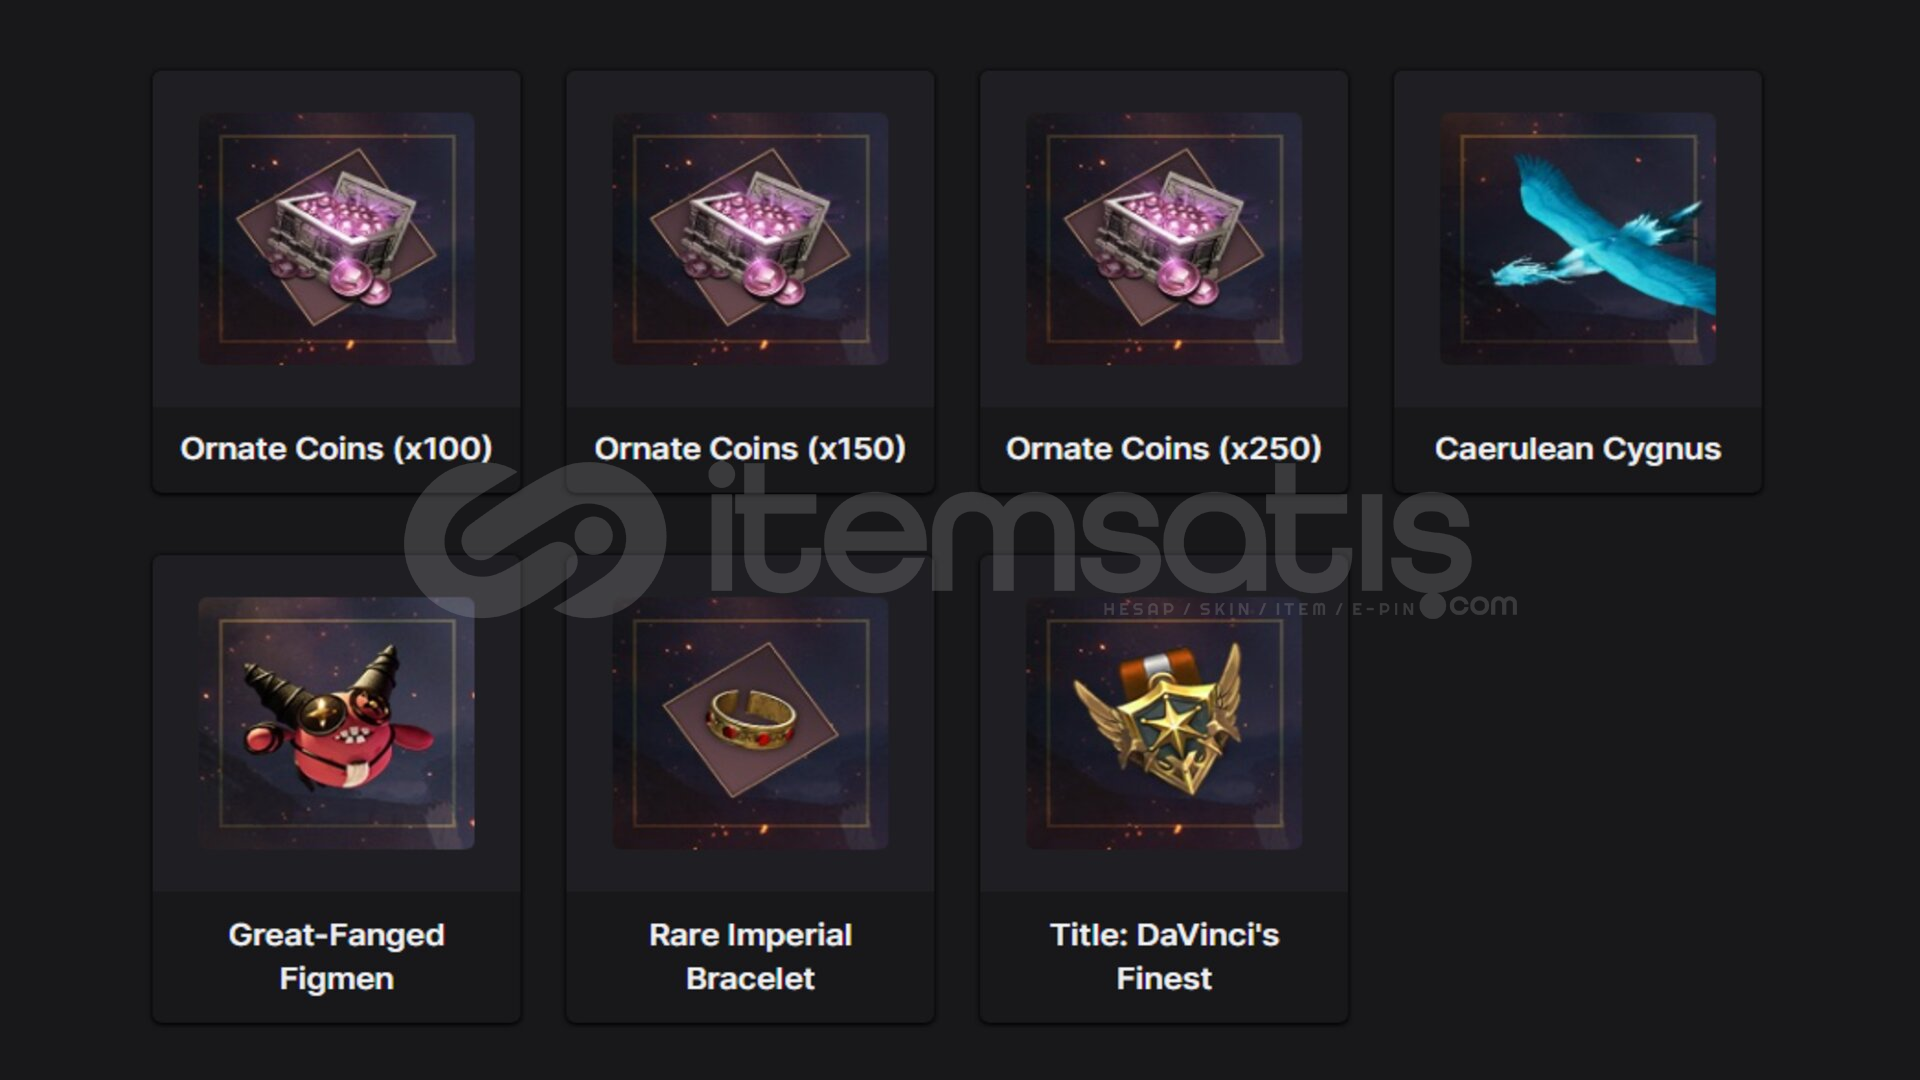This screenshot has height=1080, width=1920.
Task: Click the Ornate Coins (x100) chest icon
Action: [x=336, y=238]
